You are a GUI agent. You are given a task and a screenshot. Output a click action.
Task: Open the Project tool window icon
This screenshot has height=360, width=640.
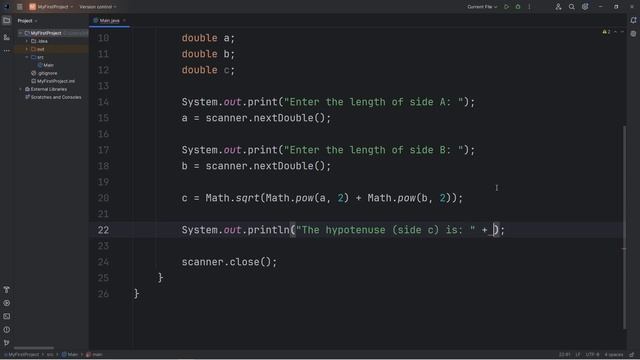coord(7,20)
